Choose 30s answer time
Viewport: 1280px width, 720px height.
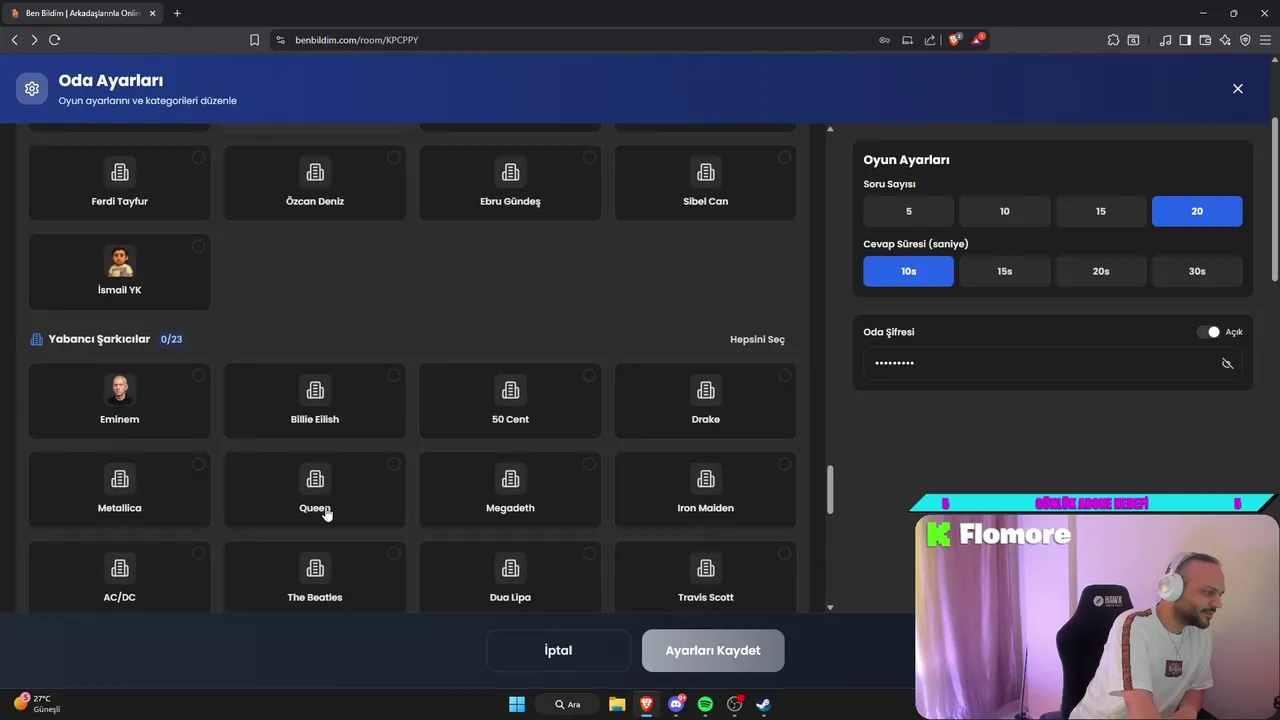pyautogui.click(x=1197, y=271)
